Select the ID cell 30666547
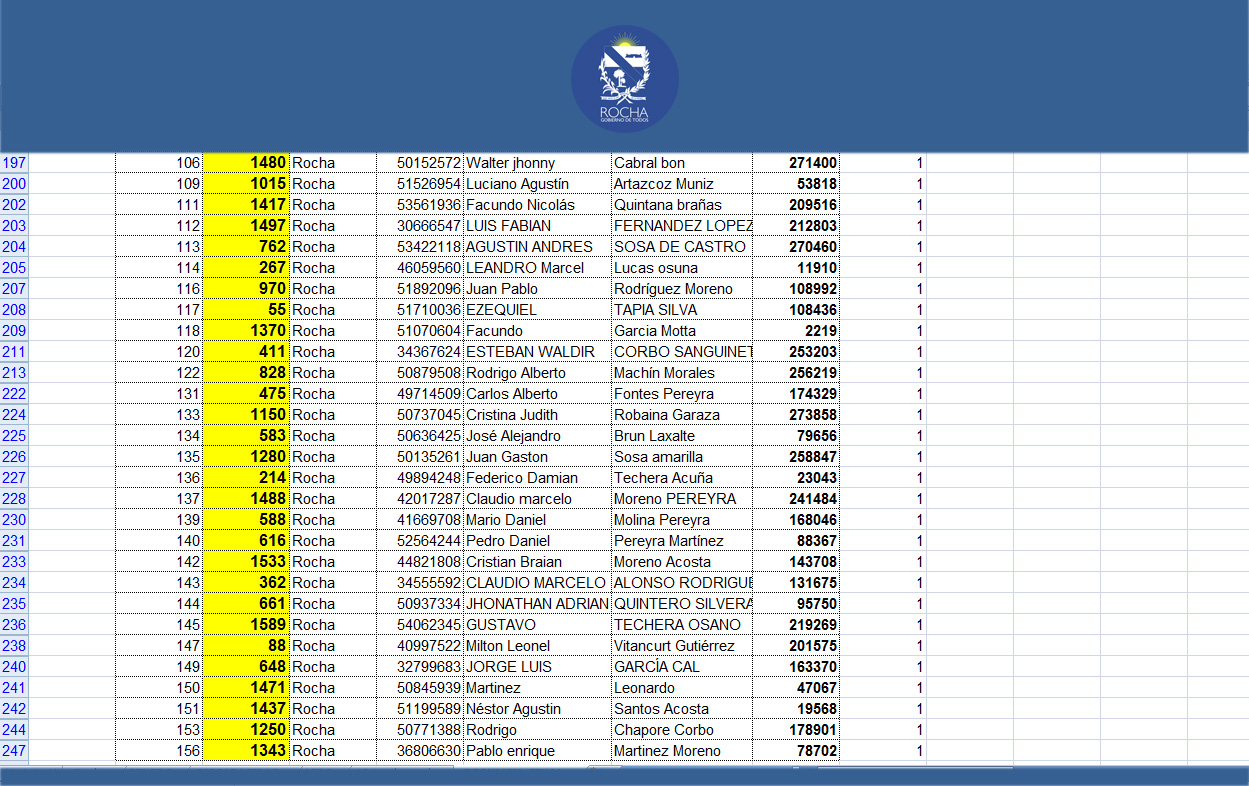Screen dimensions: 1249x786 tap(420, 226)
